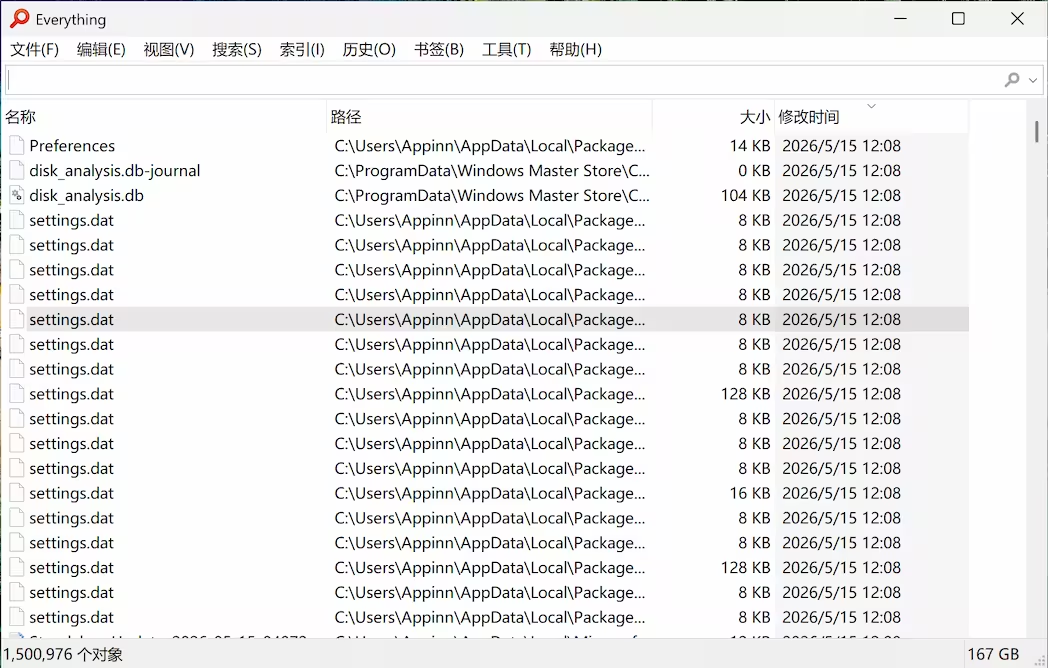1048x668 pixels.
Task: Click the 0 KB size cell
Action: point(754,171)
